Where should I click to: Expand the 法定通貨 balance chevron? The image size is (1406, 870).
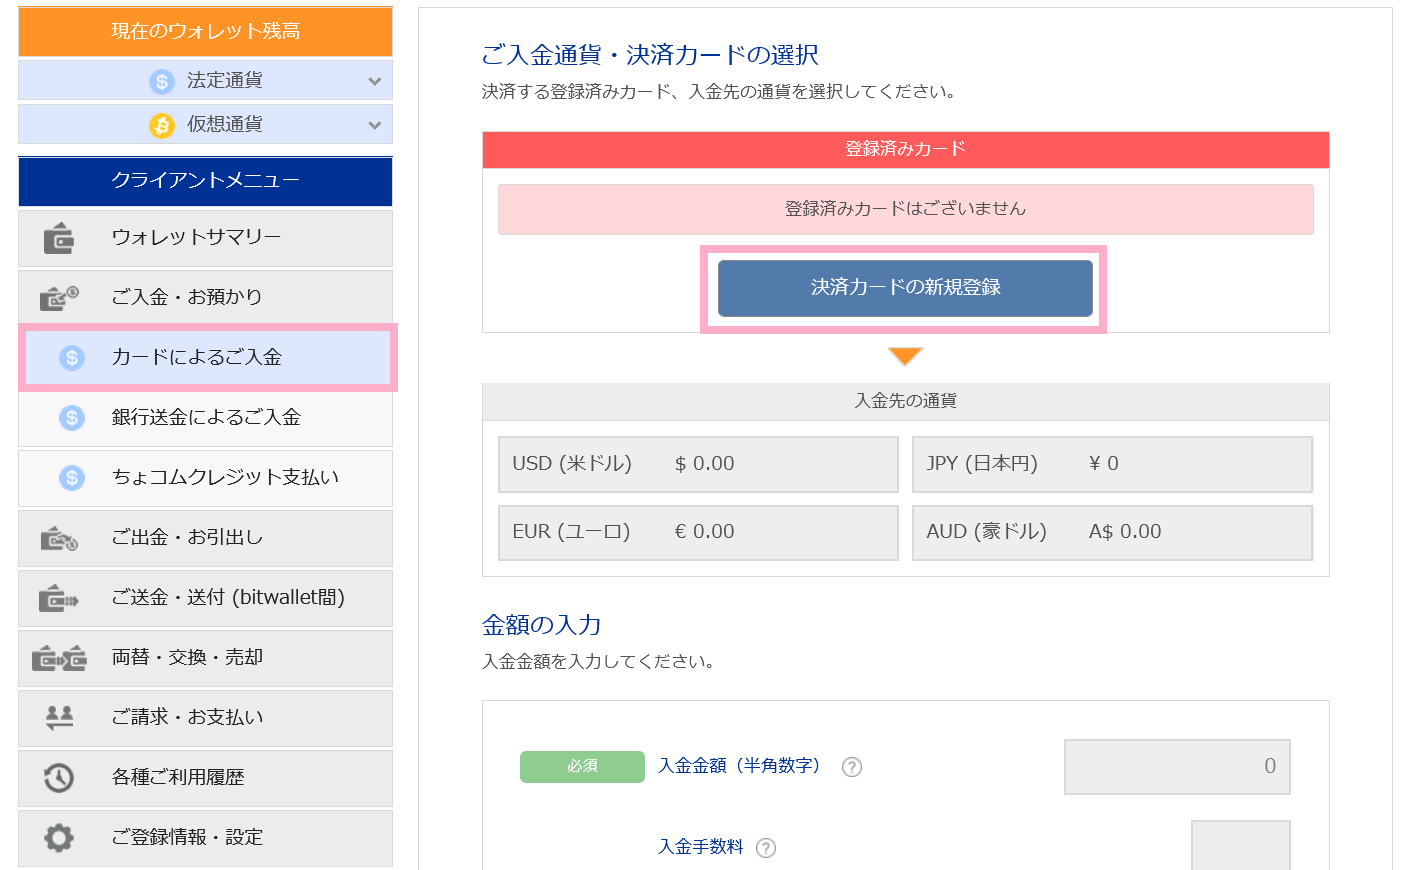pyautogui.click(x=375, y=81)
